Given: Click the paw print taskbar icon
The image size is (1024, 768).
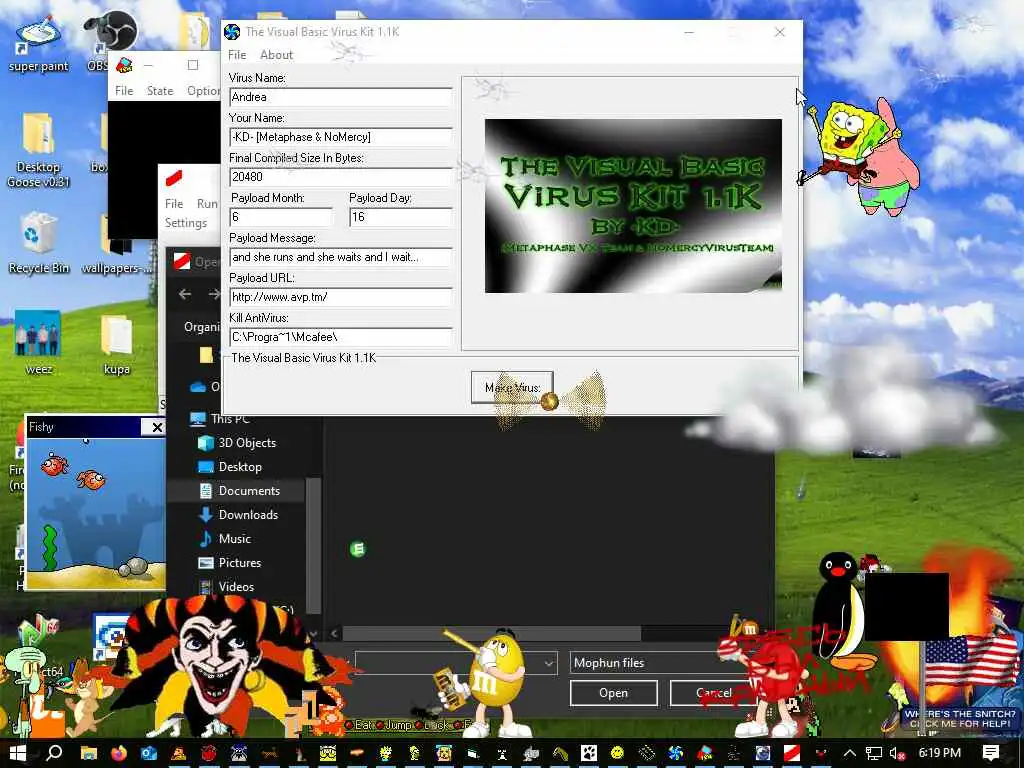Looking at the screenshot, I should pos(589,753).
